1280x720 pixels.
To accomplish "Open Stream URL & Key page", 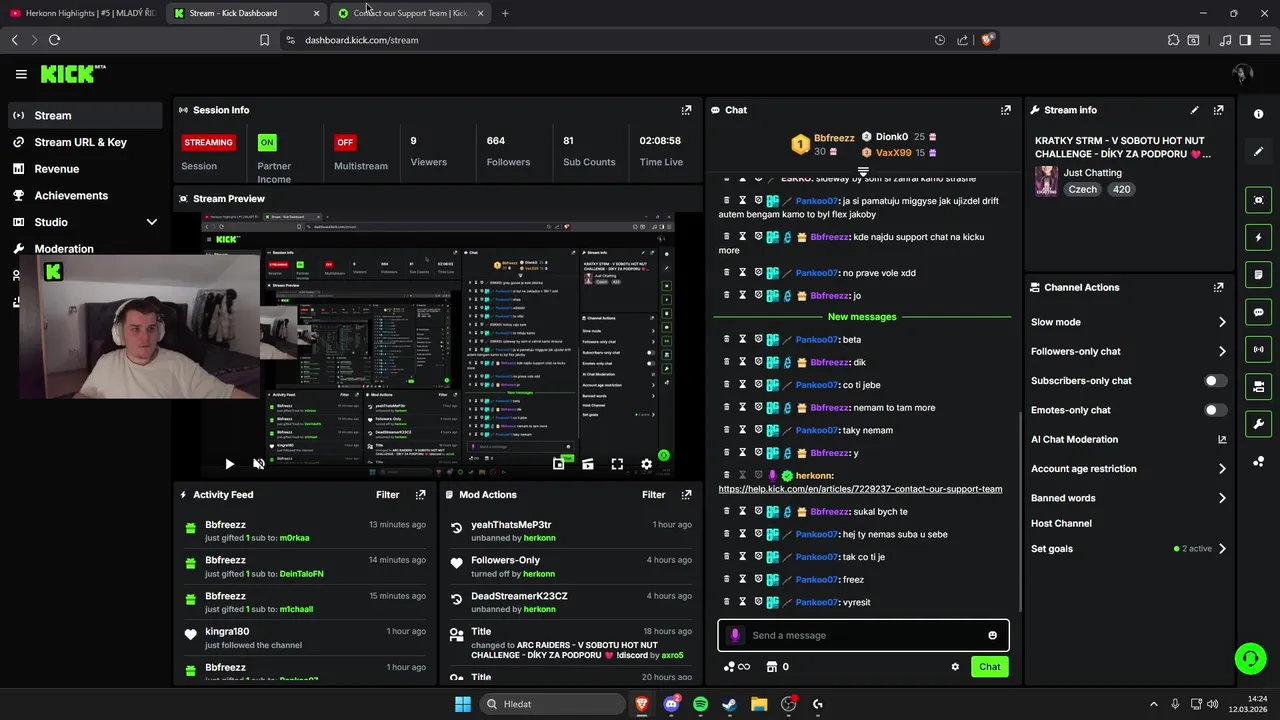I will coord(85,142).
